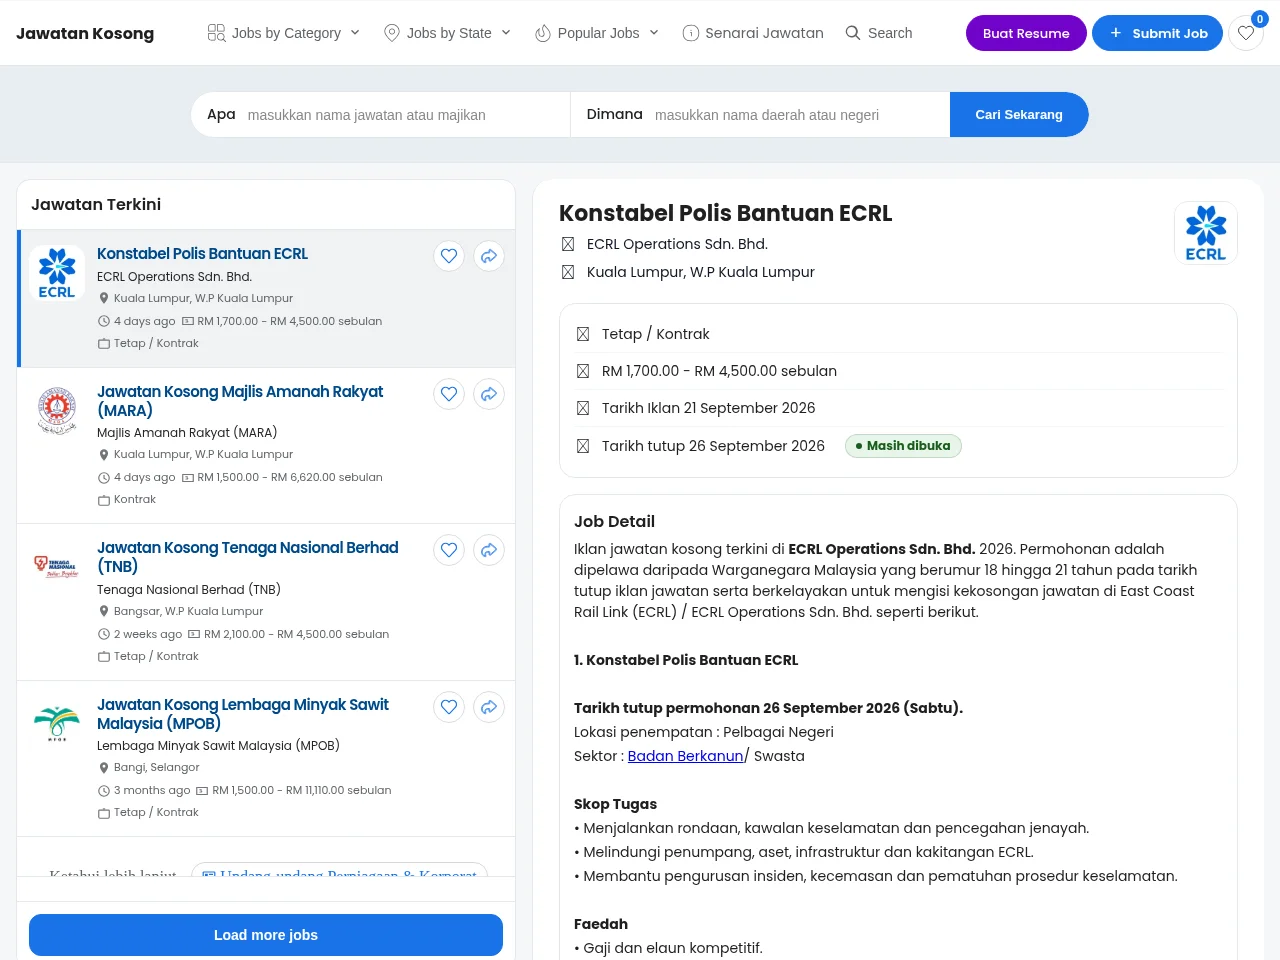1280x960 pixels.
Task: Click the Jobs by State pin icon
Action: coord(392,33)
